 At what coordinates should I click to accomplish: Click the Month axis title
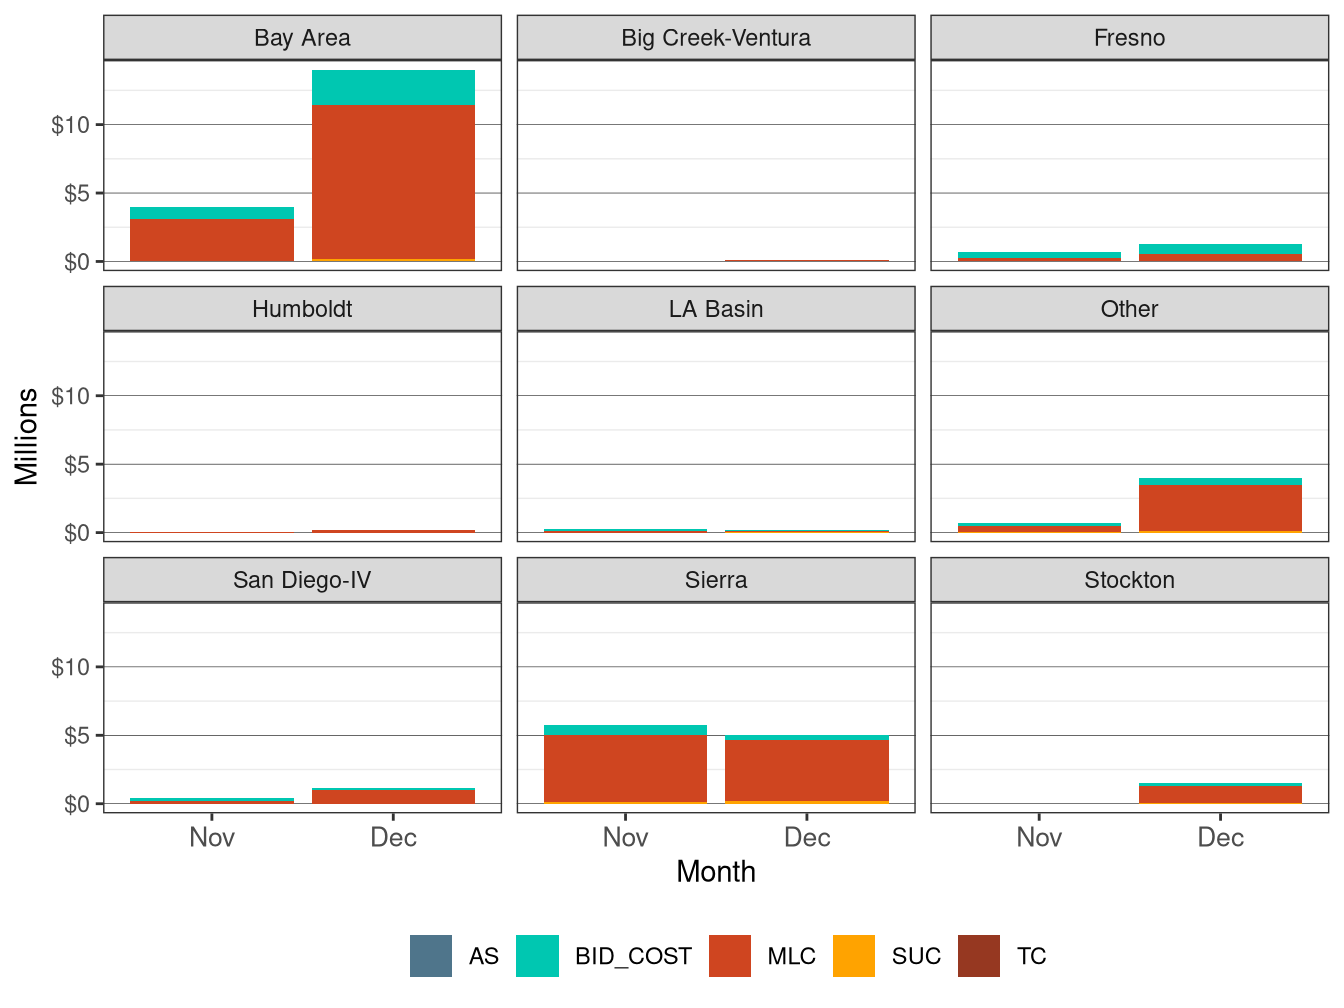(x=715, y=872)
